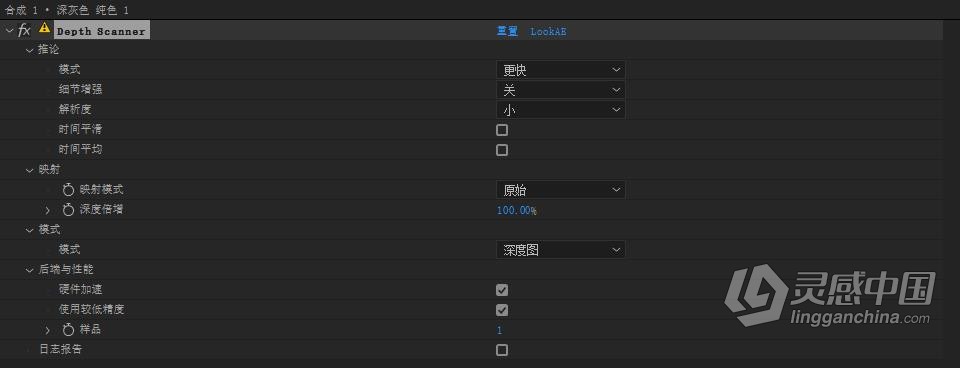The height and width of the screenshot is (368, 960).
Task: Click the 日志报告 property label
Action: coord(60,350)
